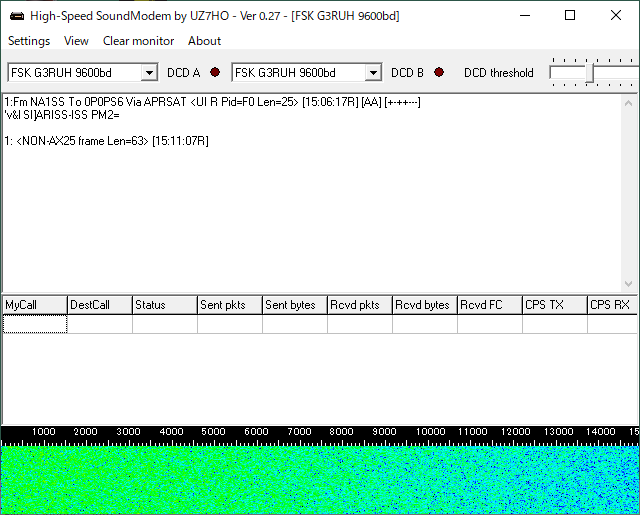640x519 pixels.
Task: Open the View menu
Action: click(76, 41)
